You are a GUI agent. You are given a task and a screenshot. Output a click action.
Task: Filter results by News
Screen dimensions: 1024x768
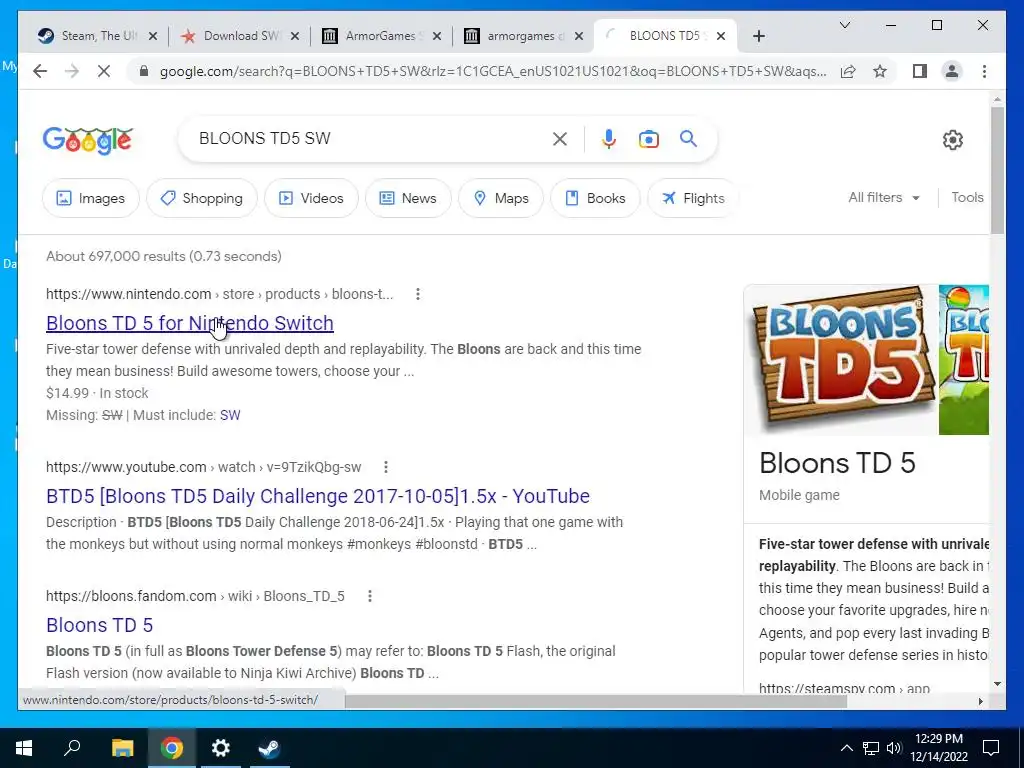(x=408, y=198)
